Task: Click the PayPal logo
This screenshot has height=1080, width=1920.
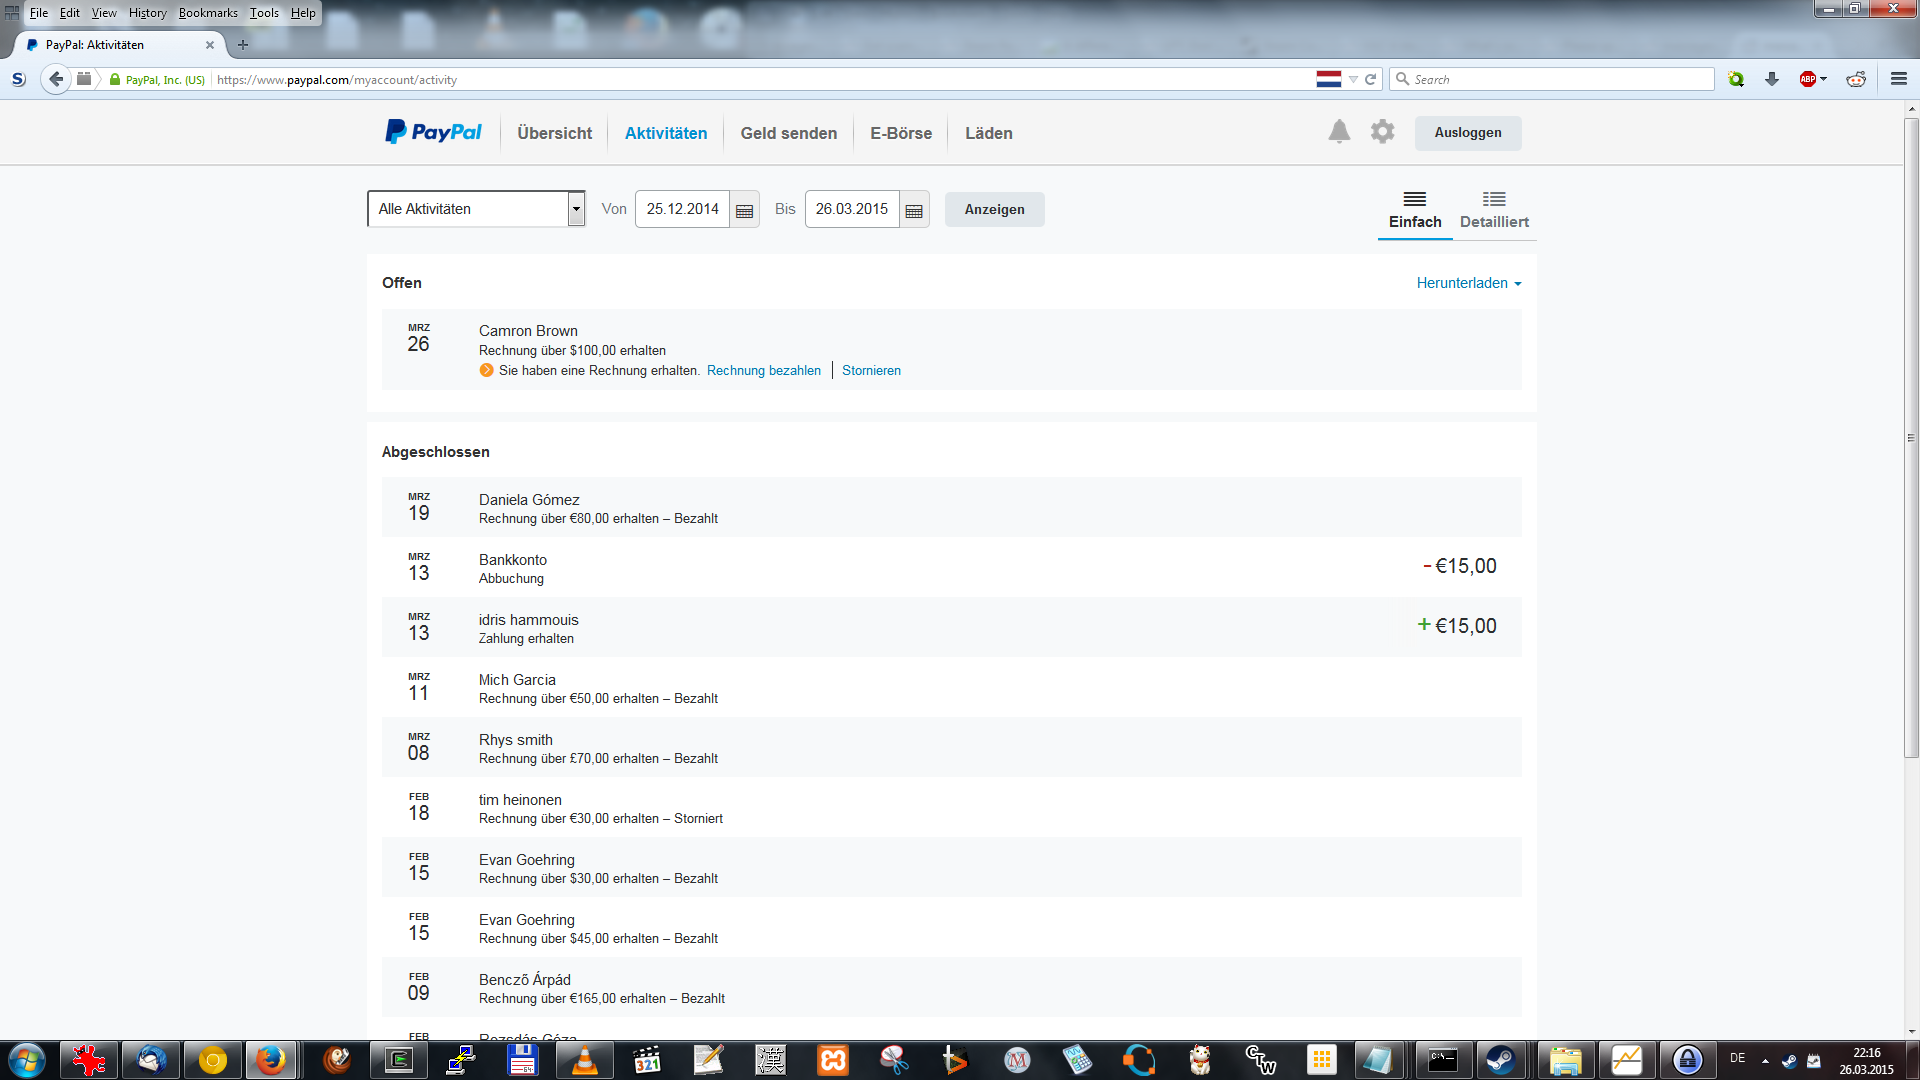Action: 433,132
